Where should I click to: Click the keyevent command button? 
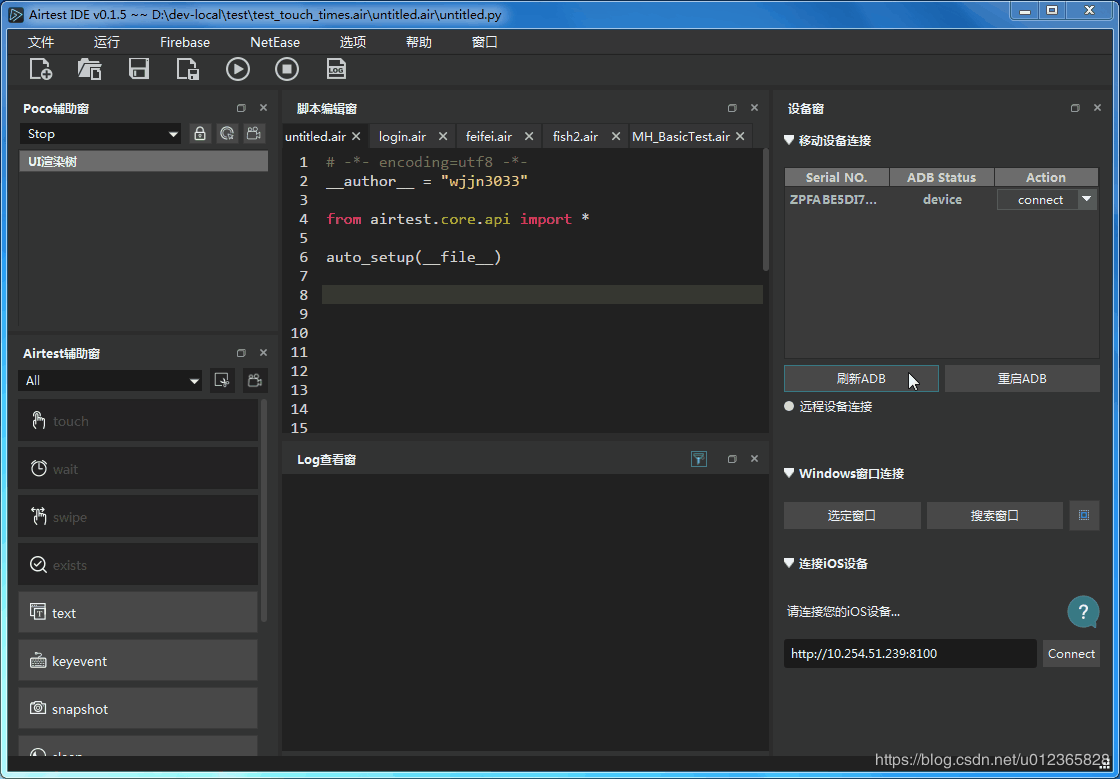138,660
